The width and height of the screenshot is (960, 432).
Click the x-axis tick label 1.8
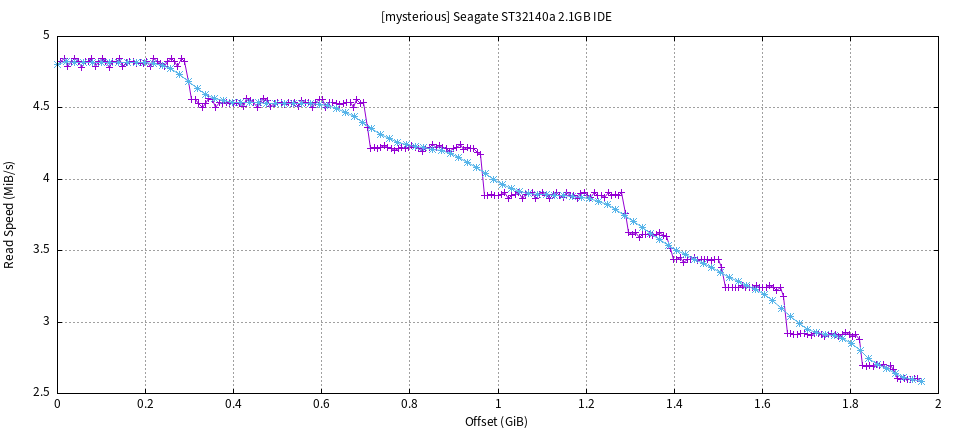click(850, 404)
